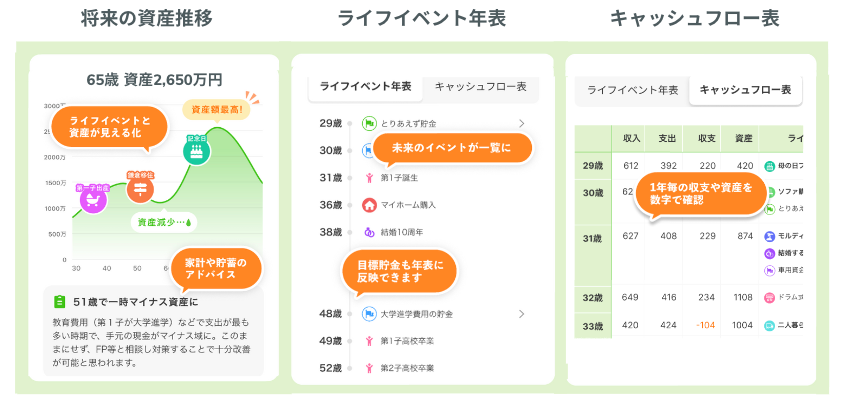Select ライフイベント年表 tab in right panel
Image resolution: width=846 pixels, height=408 pixels.
point(632,90)
